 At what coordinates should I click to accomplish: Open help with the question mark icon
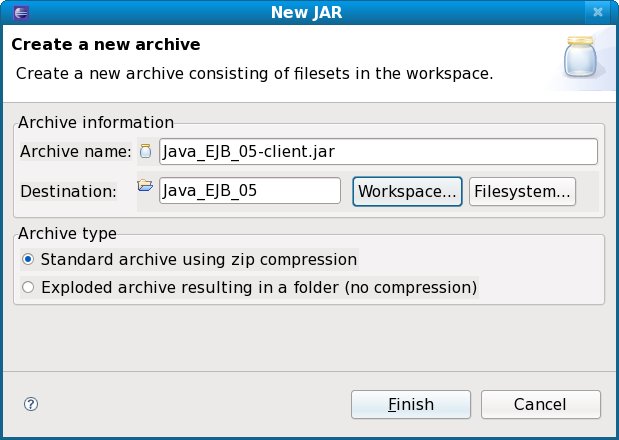[31, 404]
